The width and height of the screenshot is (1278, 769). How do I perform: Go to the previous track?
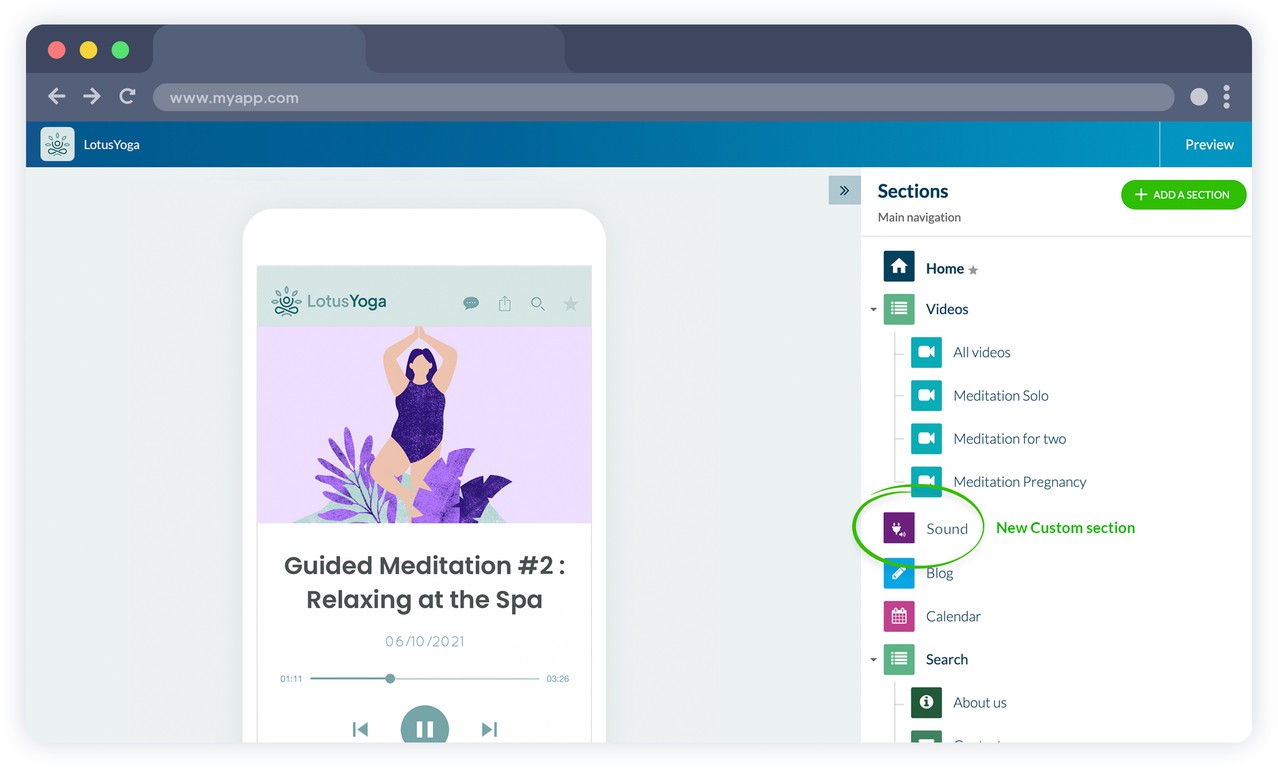[x=360, y=729]
